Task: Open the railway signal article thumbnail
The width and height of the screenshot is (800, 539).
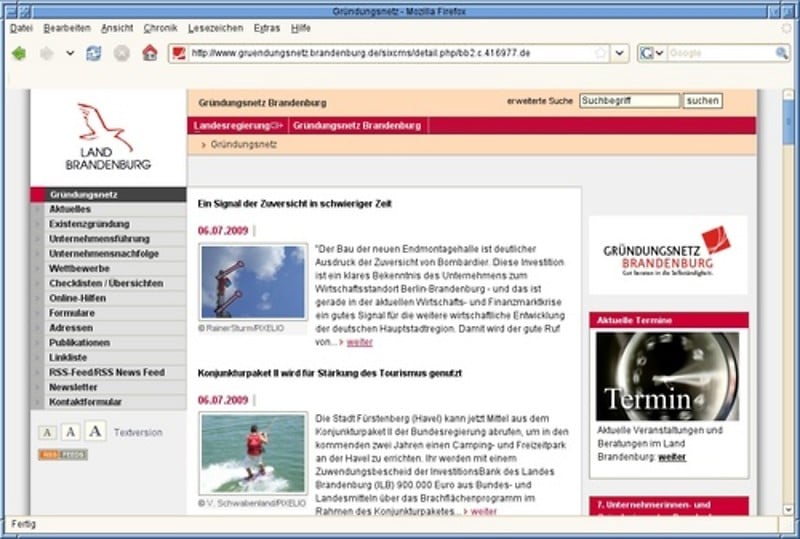Action: [253, 282]
